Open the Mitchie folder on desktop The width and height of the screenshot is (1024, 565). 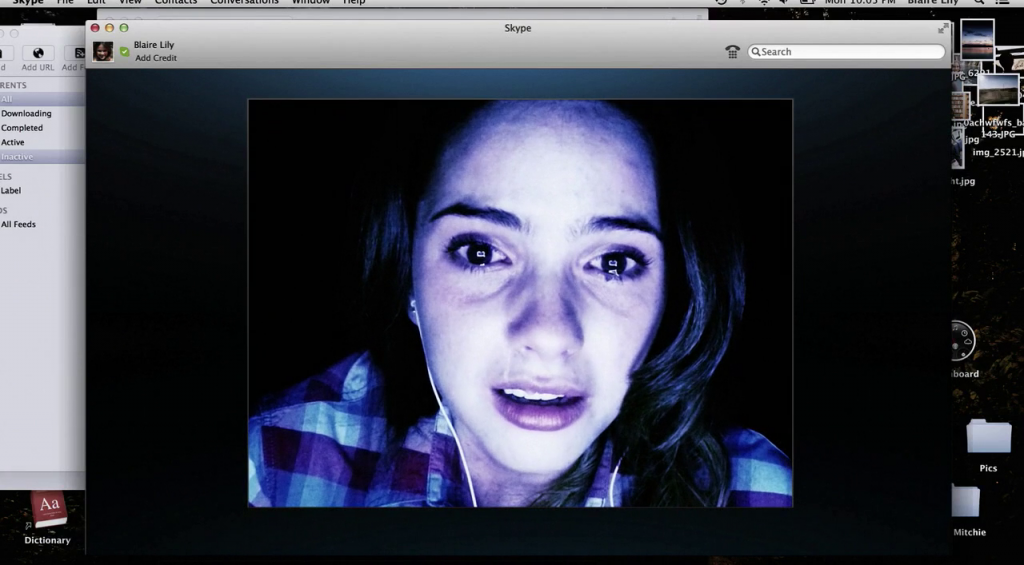pyautogui.click(x=965, y=502)
